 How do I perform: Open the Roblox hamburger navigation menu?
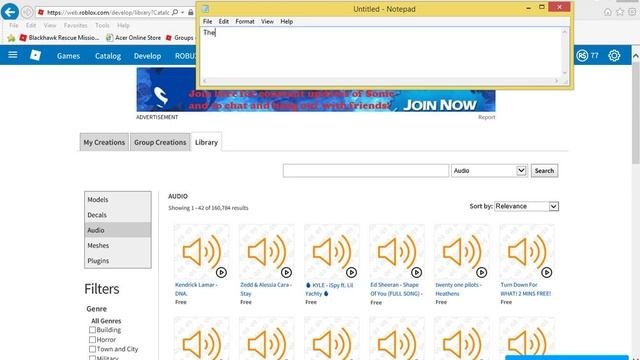[x=13, y=55]
